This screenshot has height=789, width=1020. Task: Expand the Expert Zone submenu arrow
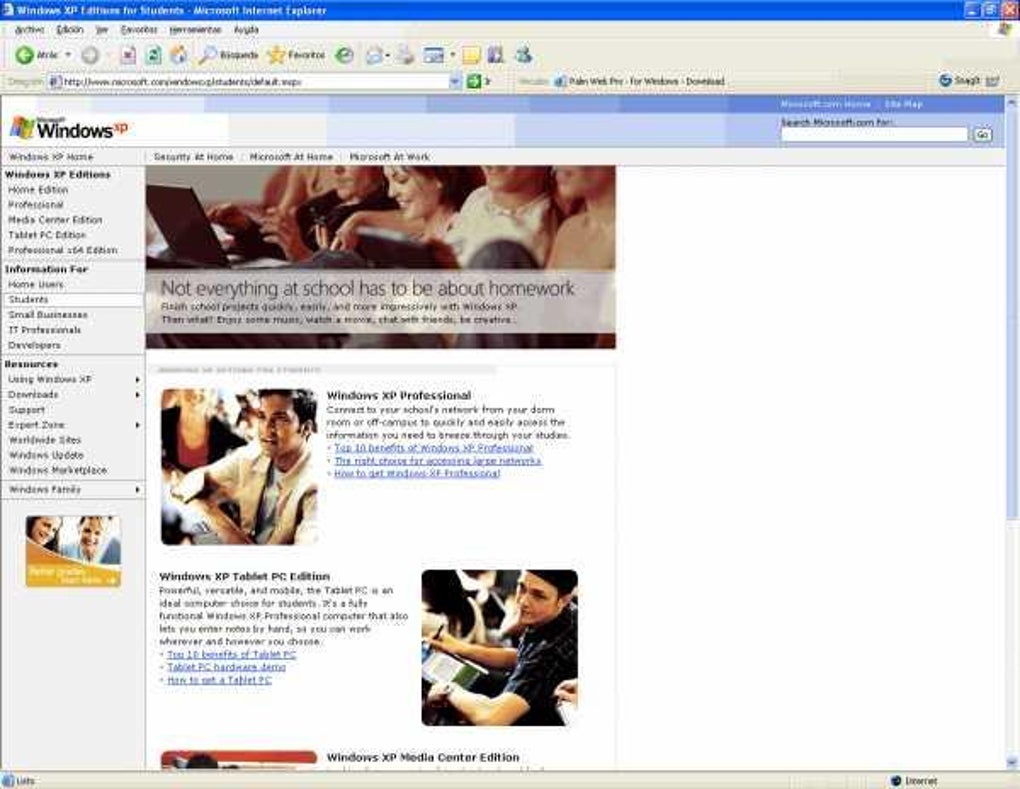[x=137, y=425]
